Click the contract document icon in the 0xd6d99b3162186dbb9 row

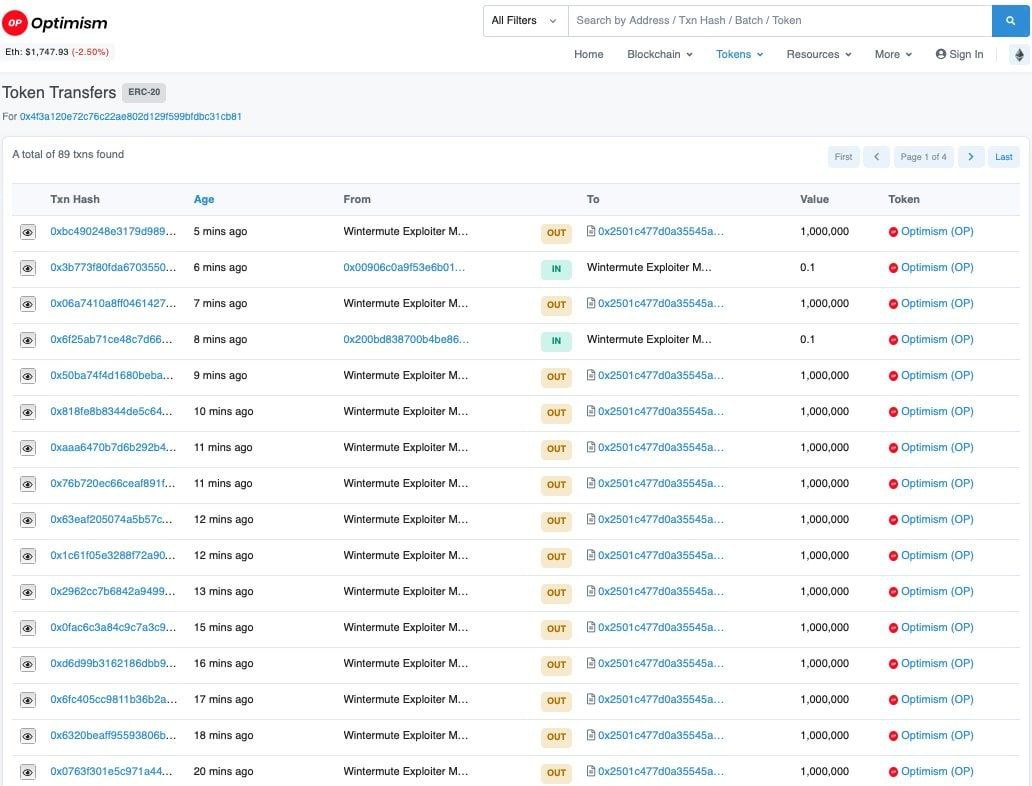[591, 663]
